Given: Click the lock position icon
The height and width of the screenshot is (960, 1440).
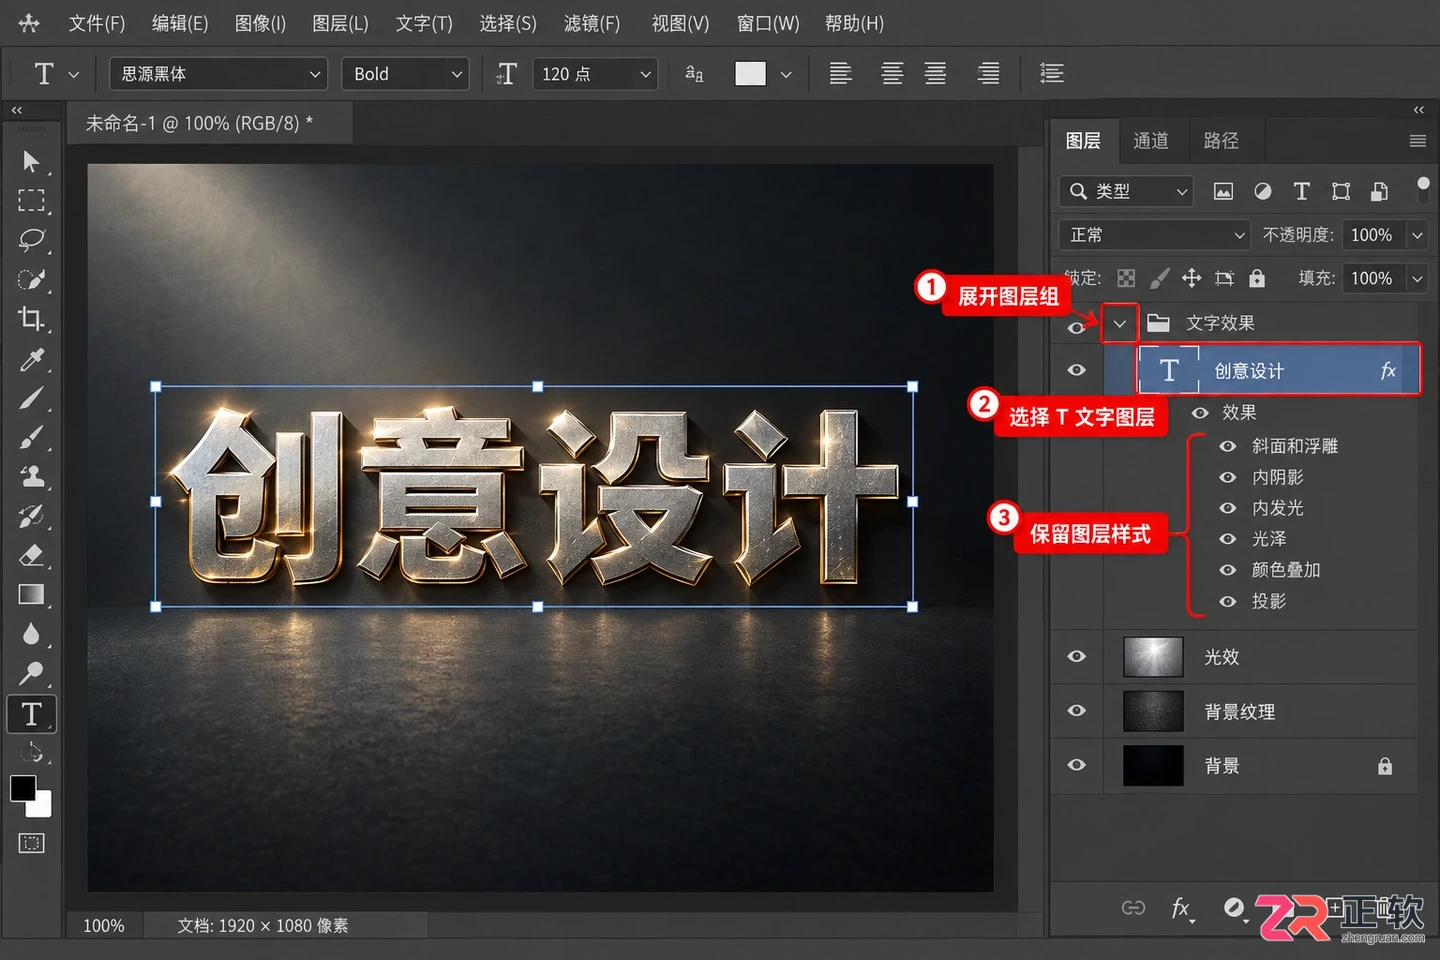Looking at the screenshot, I should 1191,278.
